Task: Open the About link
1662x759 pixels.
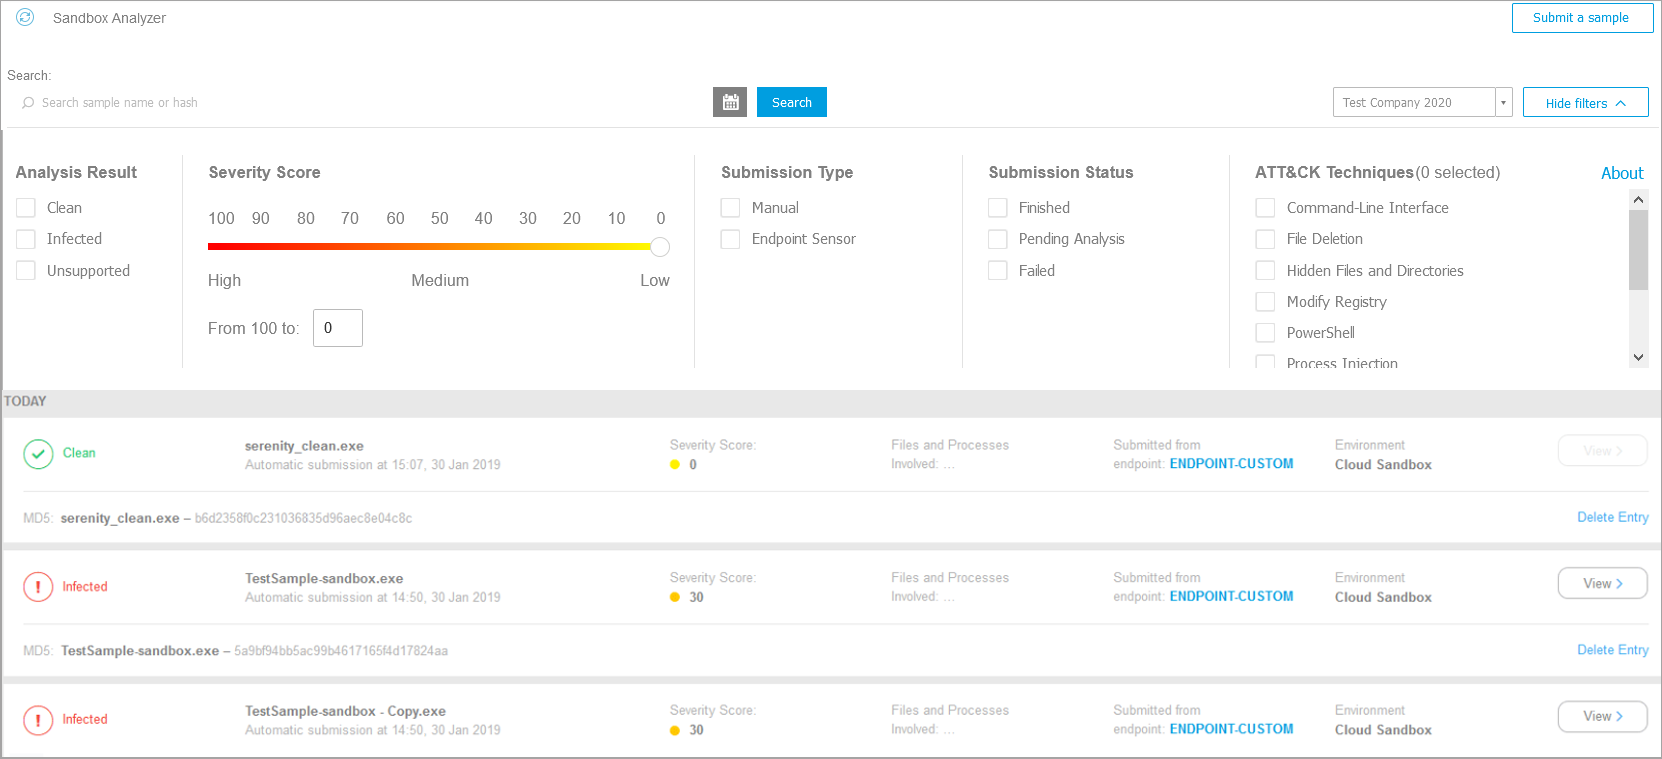Action: point(1621,173)
